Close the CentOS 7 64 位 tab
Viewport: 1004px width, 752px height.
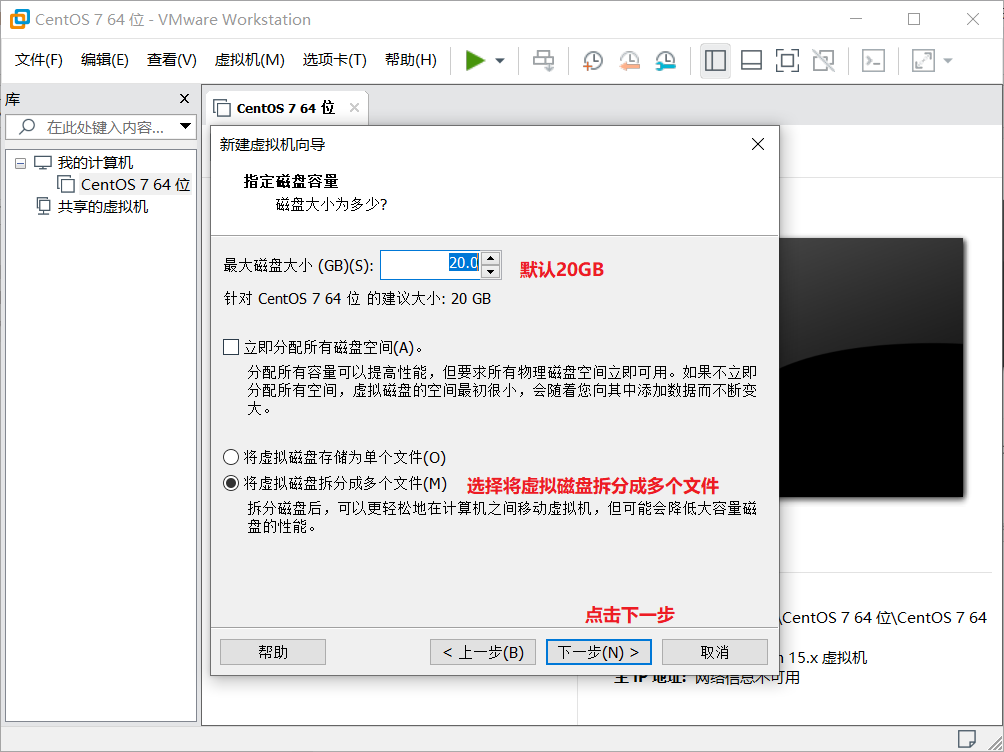pos(354,108)
